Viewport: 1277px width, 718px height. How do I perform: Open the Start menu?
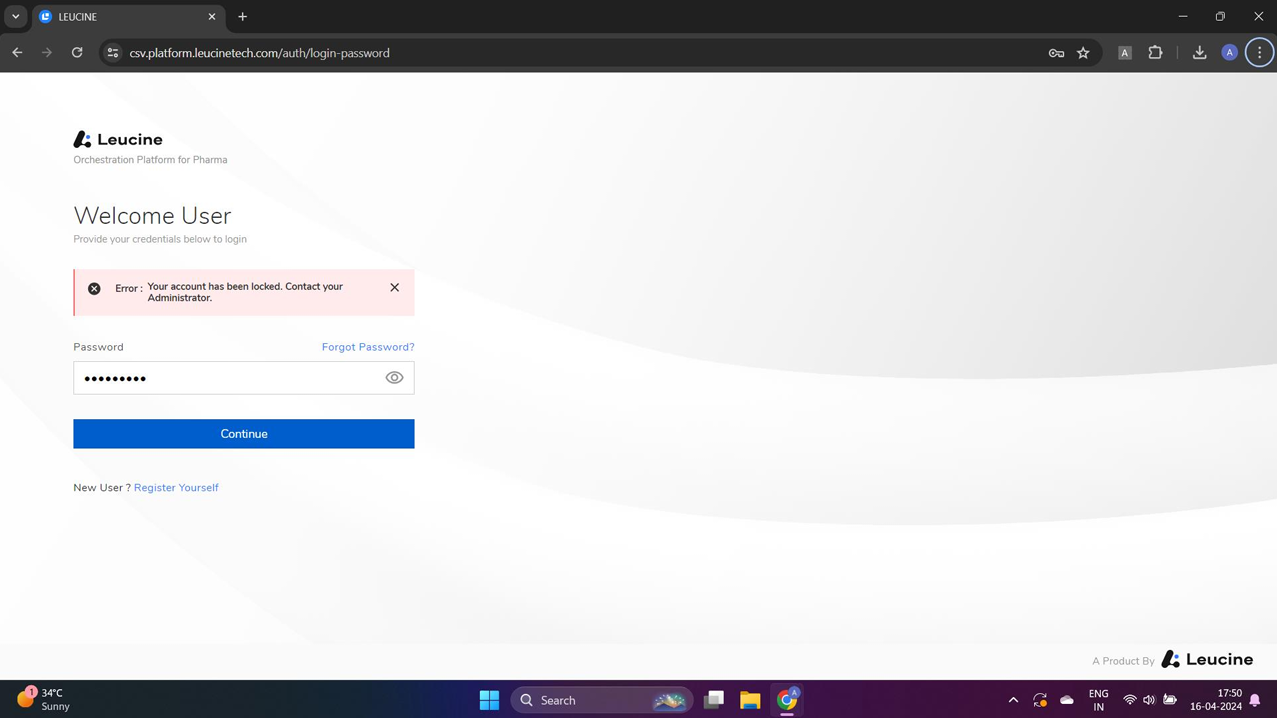coord(489,699)
